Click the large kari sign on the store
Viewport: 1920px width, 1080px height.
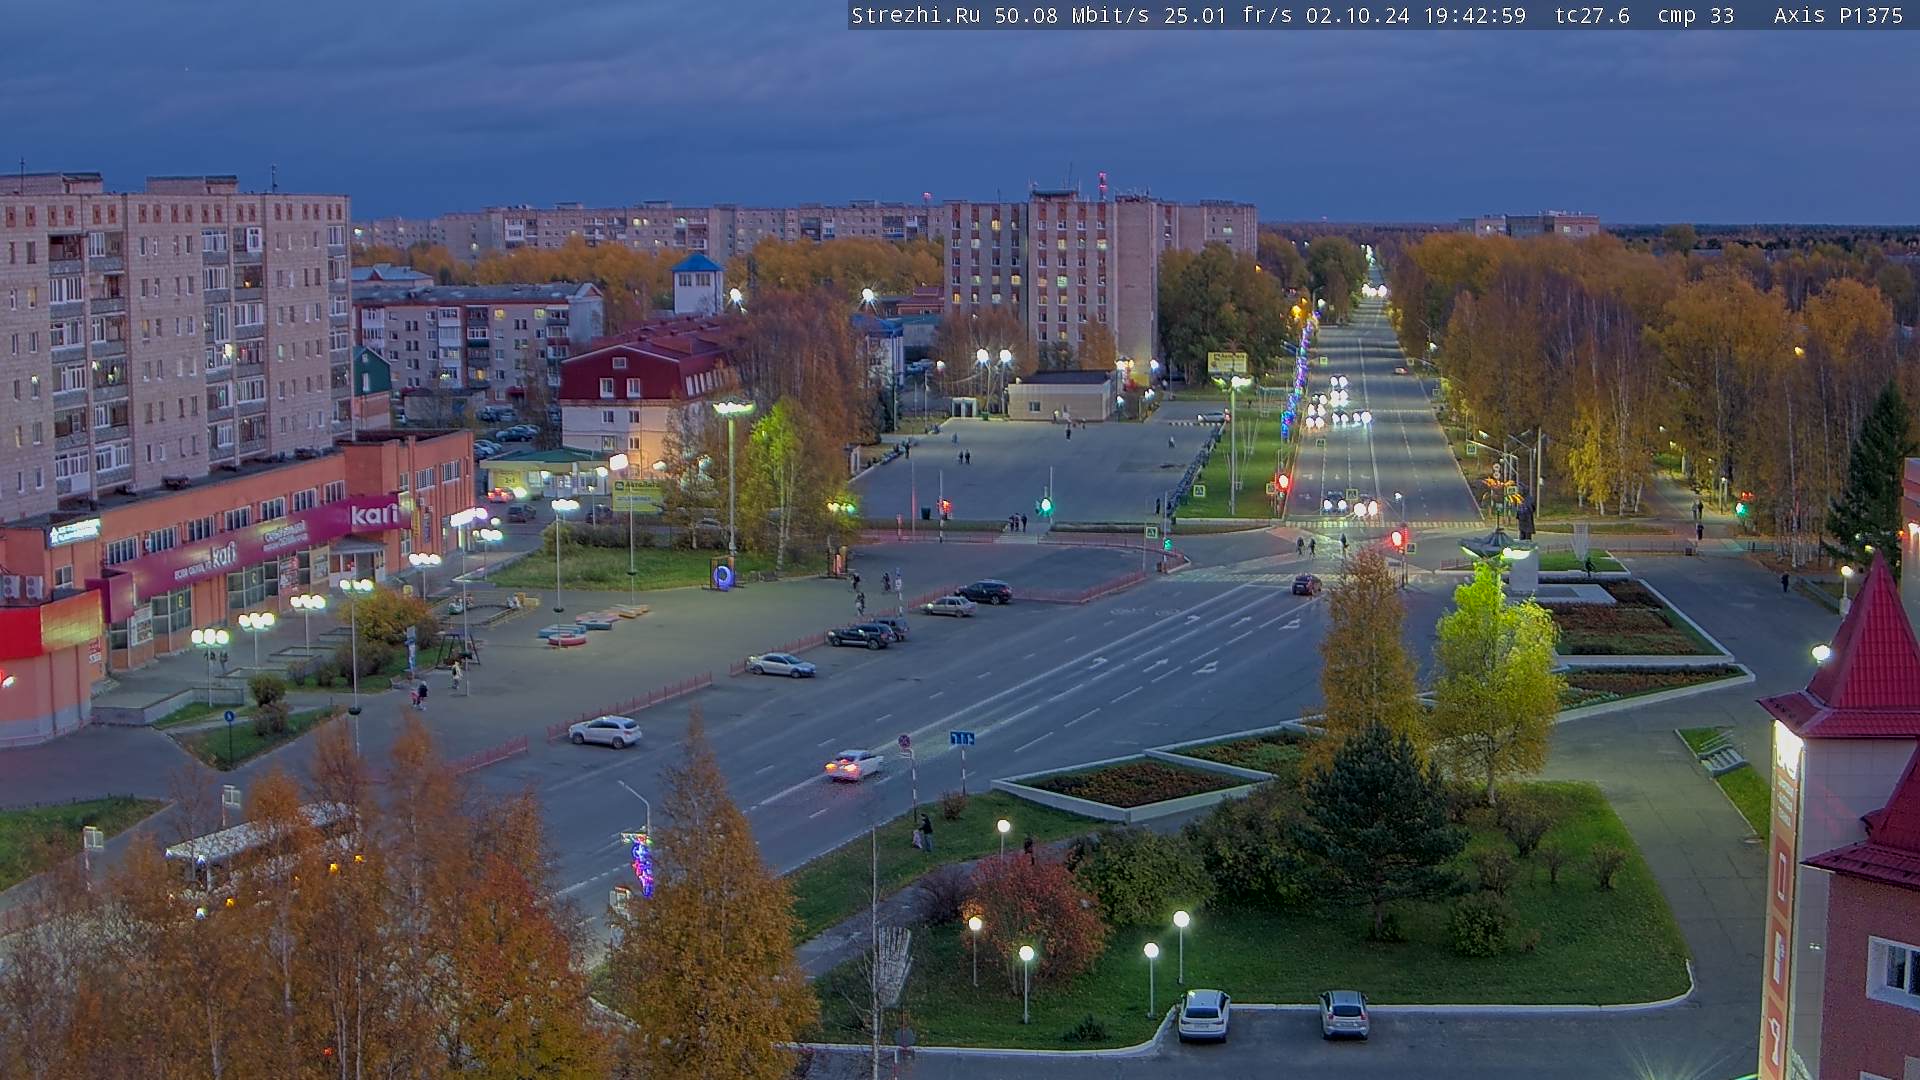[x=375, y=514]
